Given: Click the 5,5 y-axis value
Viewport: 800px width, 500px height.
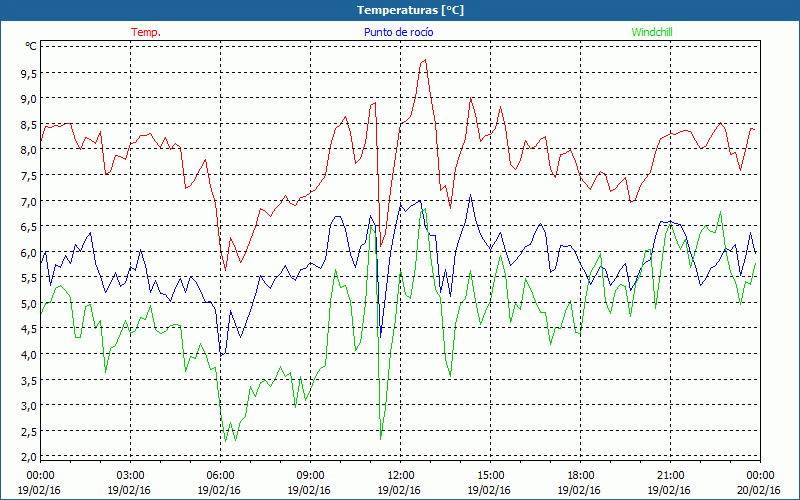Looking at the screenshot, I should (x=29, y=278).
